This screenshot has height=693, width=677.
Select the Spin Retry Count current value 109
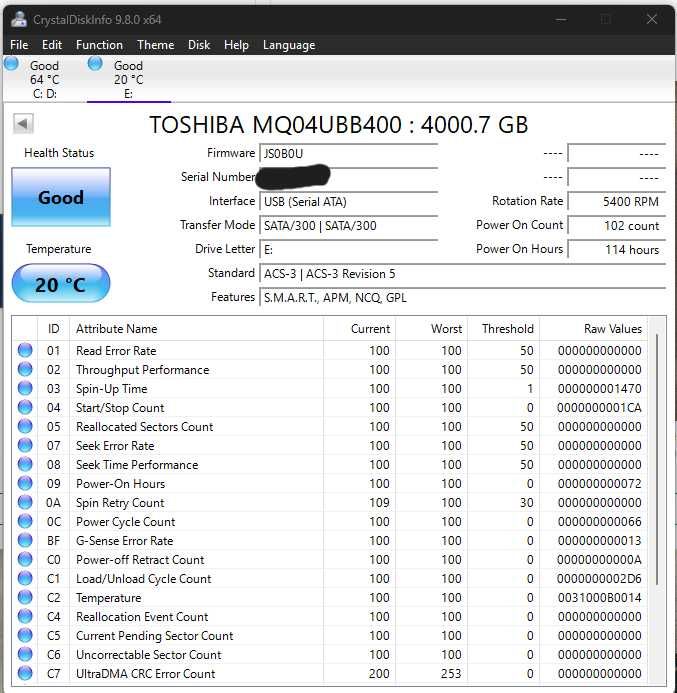tap(379, 503)
